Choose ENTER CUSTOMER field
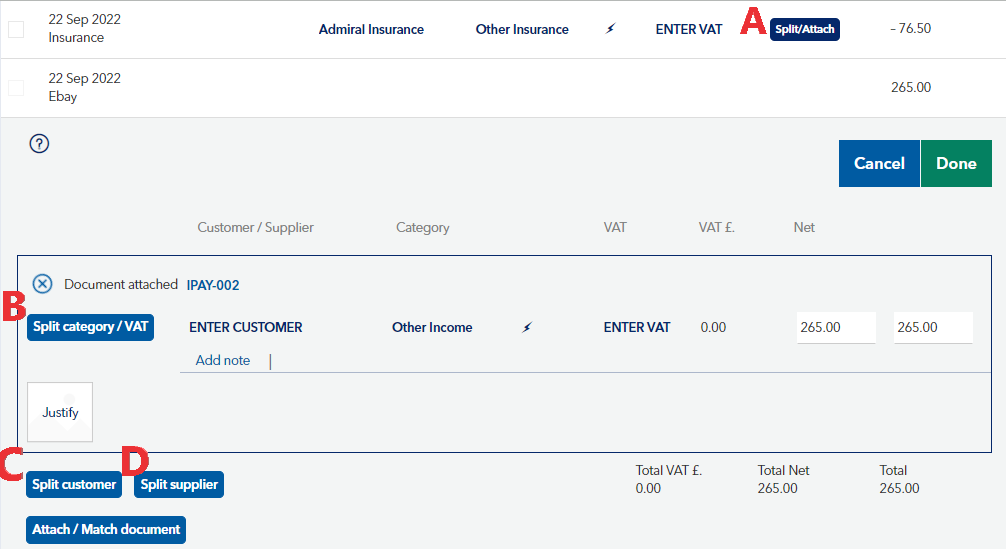 pos(246,327)
